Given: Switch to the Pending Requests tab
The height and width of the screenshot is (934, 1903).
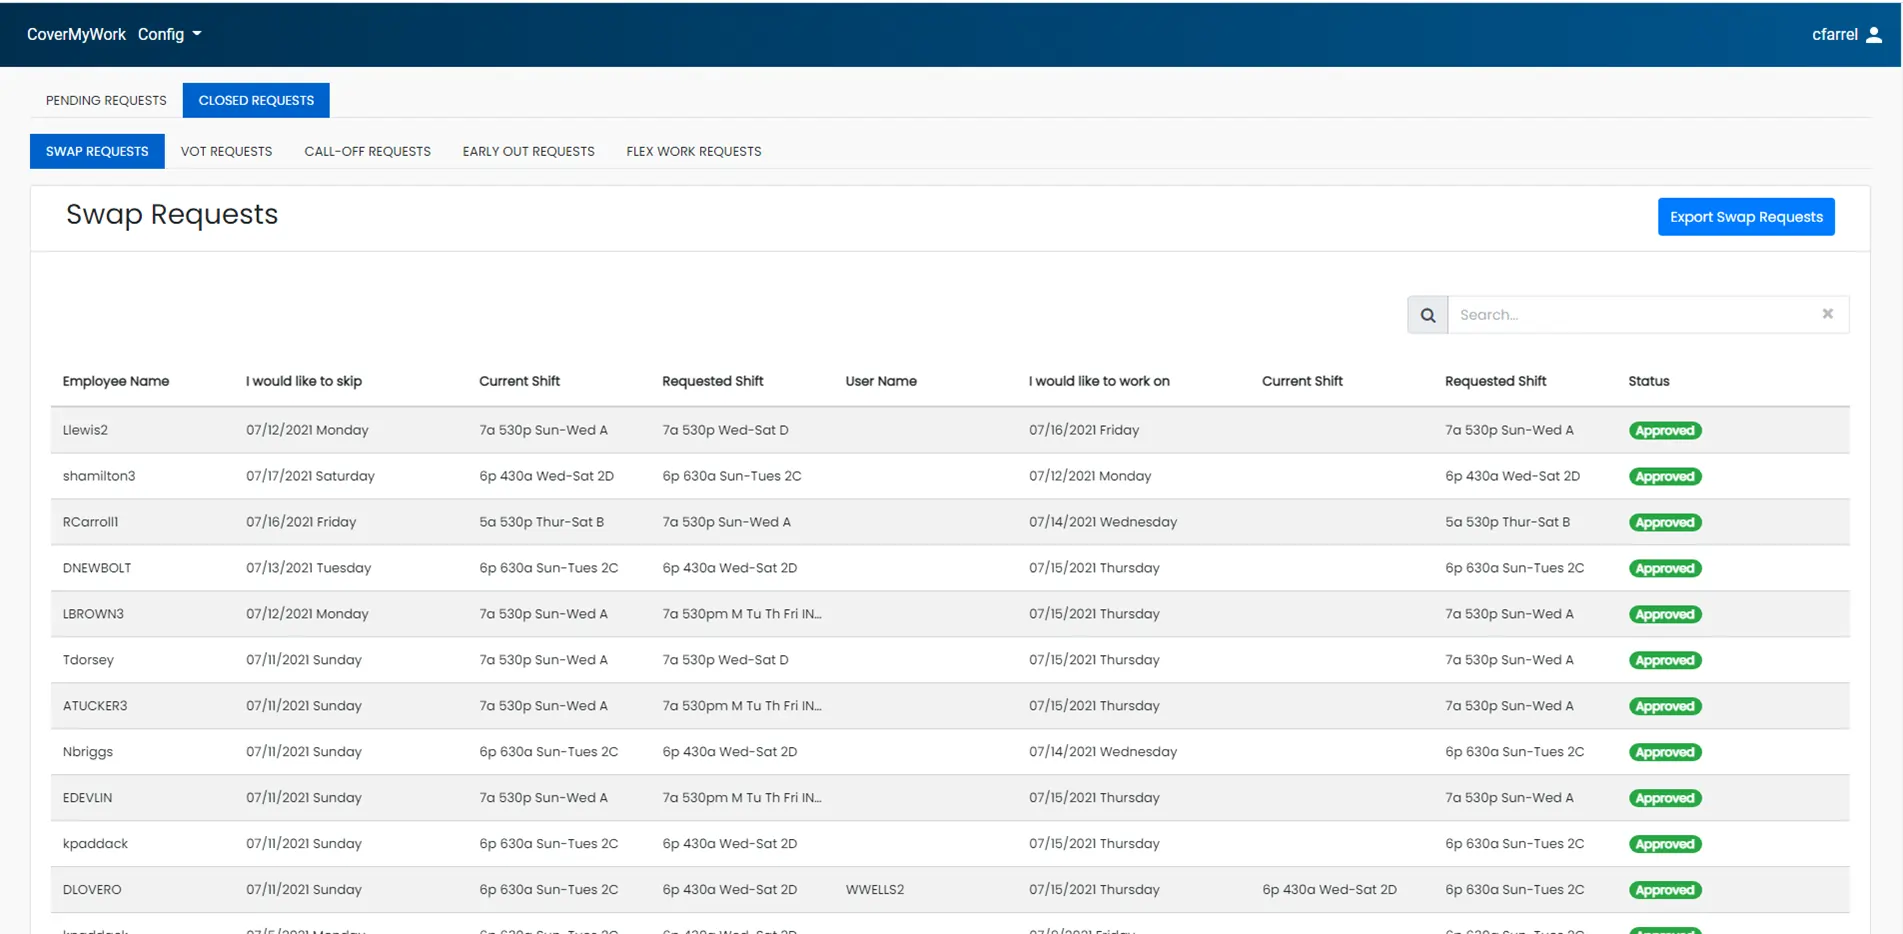Looking at the screenshot, I should 106,100.
